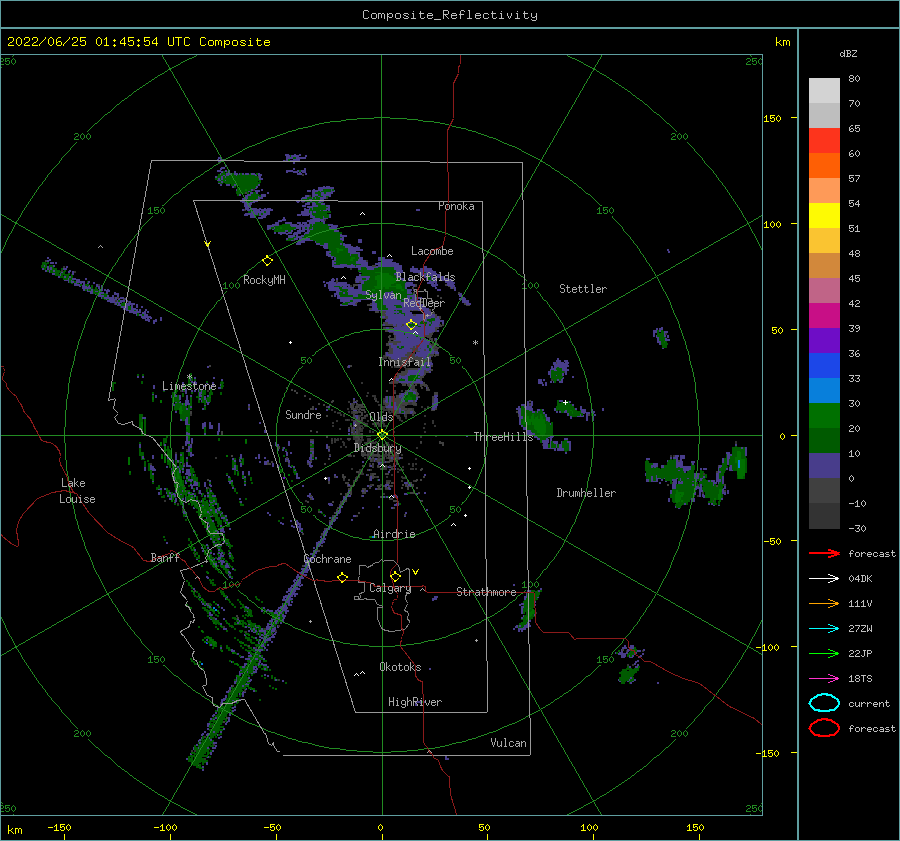
Task: Click the Strathmore town label
Action: [x=486, y=592]
